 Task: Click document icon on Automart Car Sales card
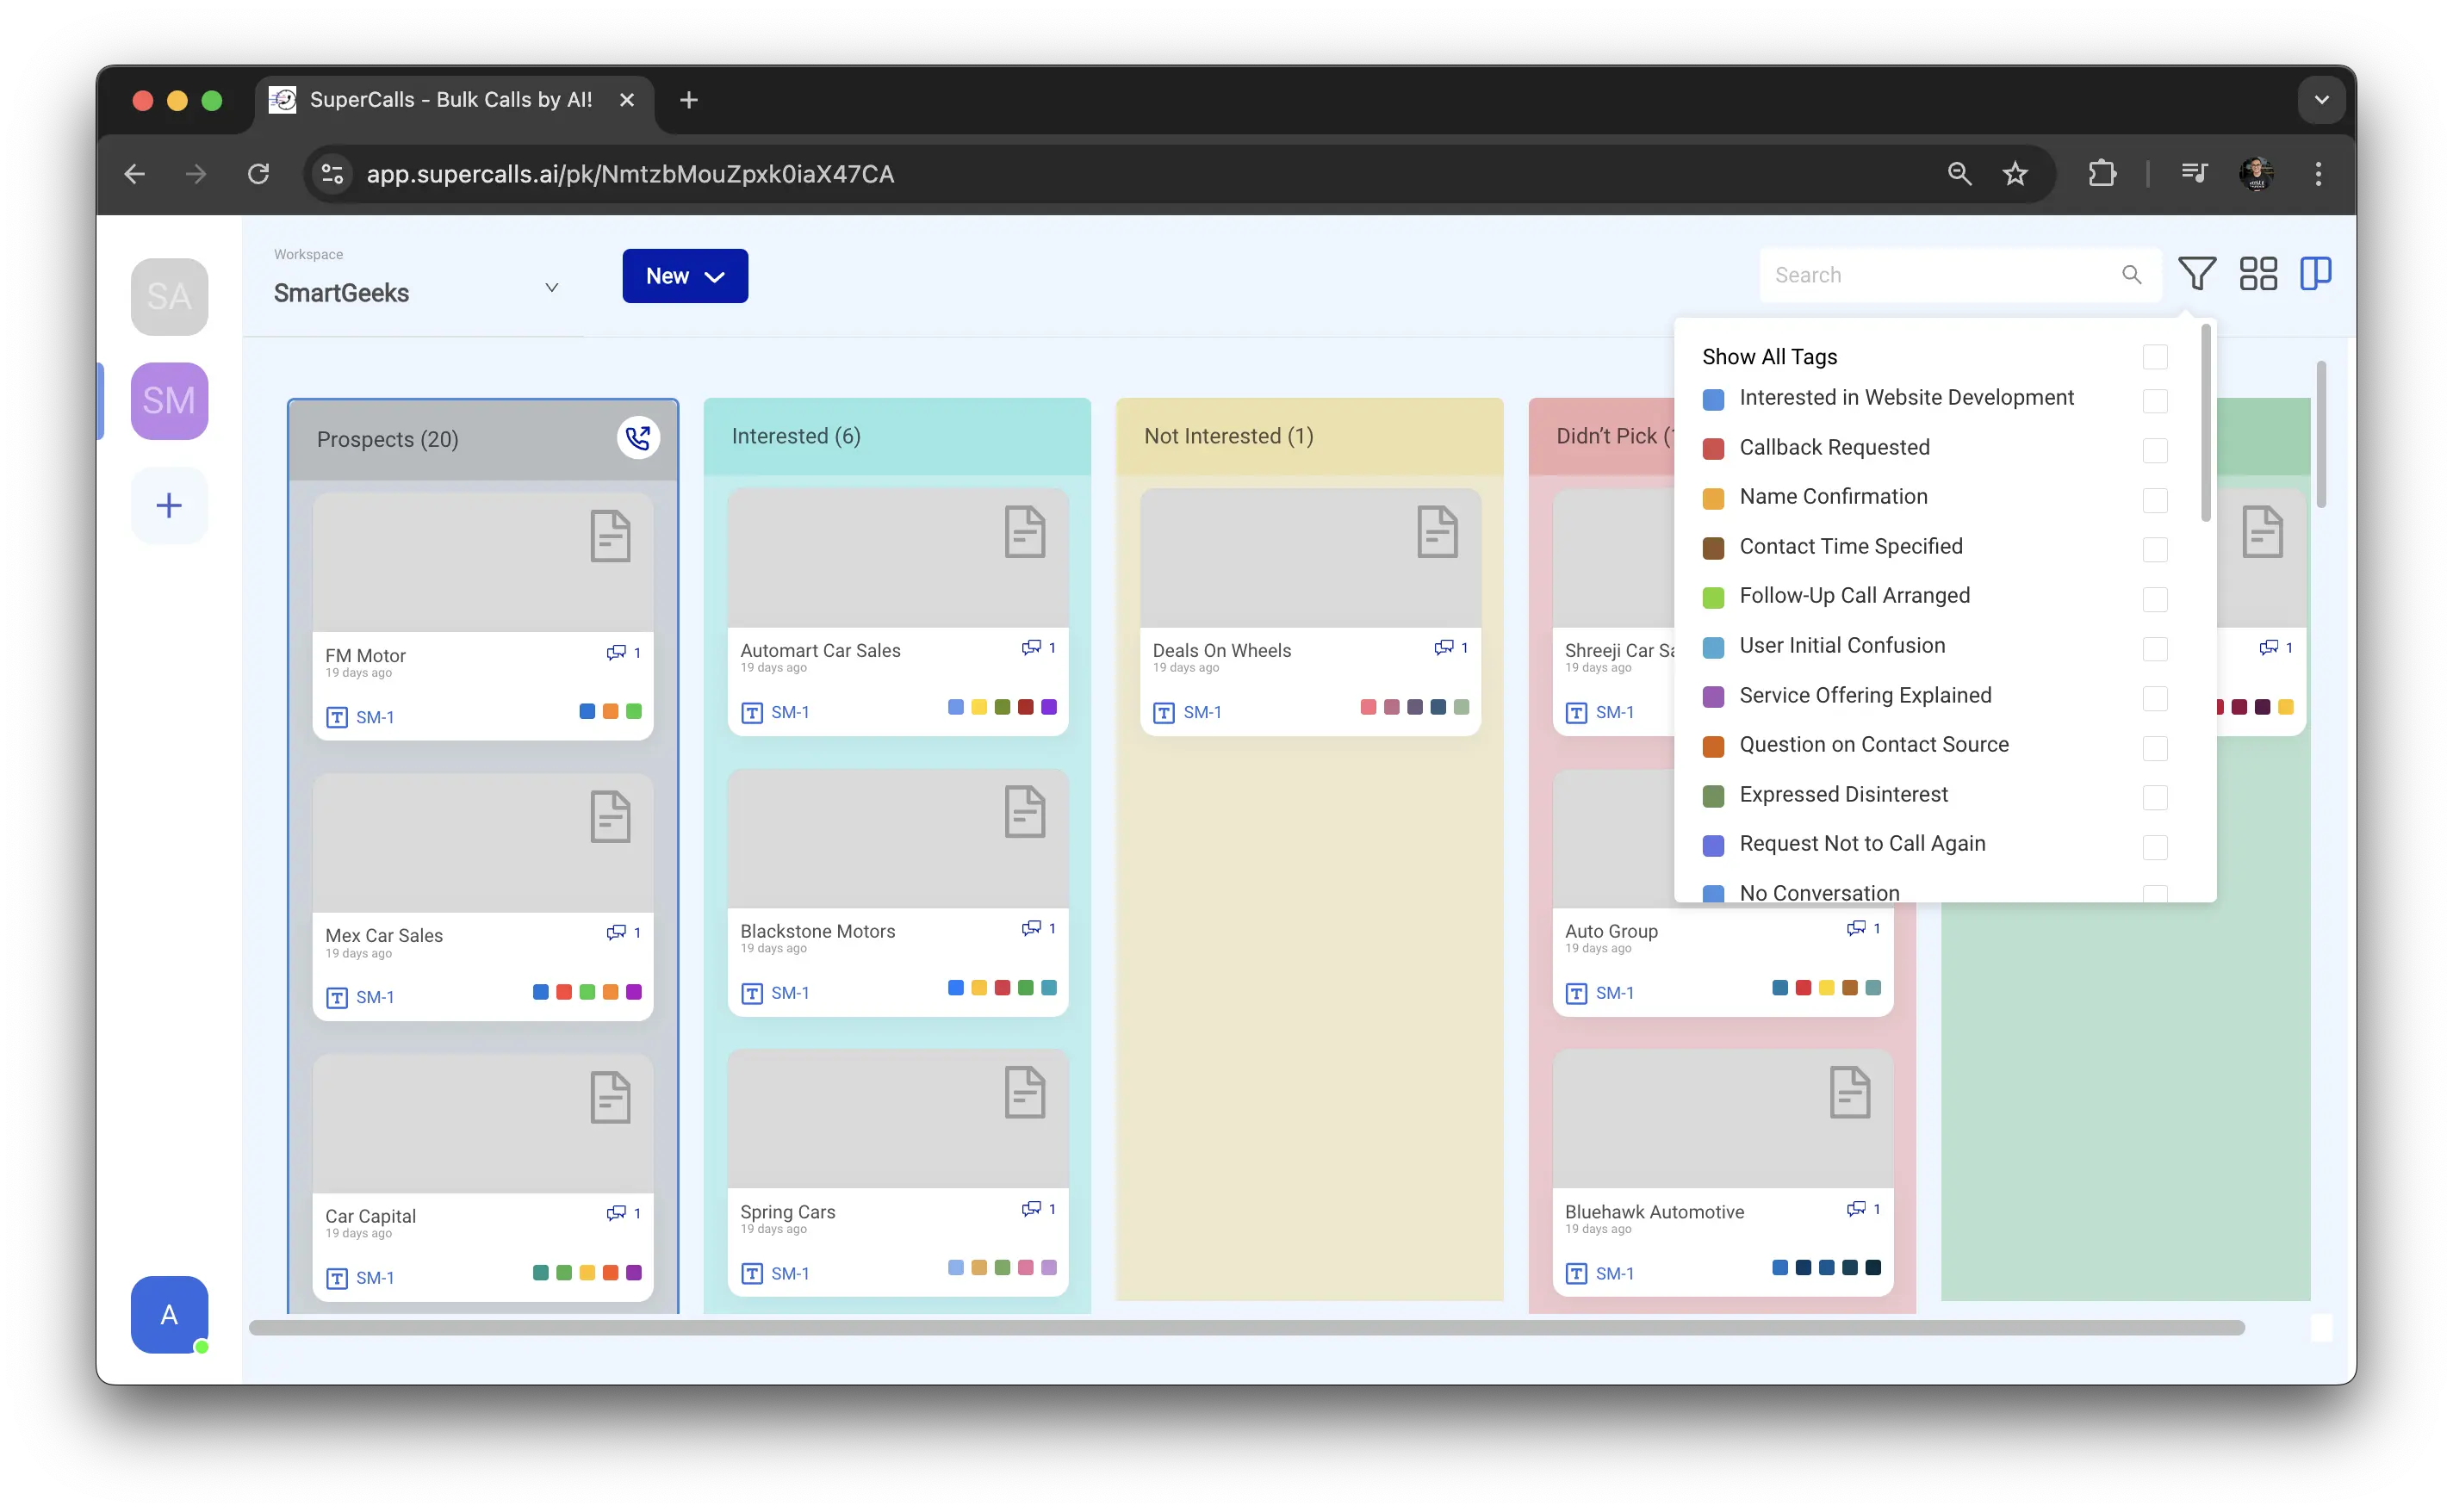point(1024,532)
